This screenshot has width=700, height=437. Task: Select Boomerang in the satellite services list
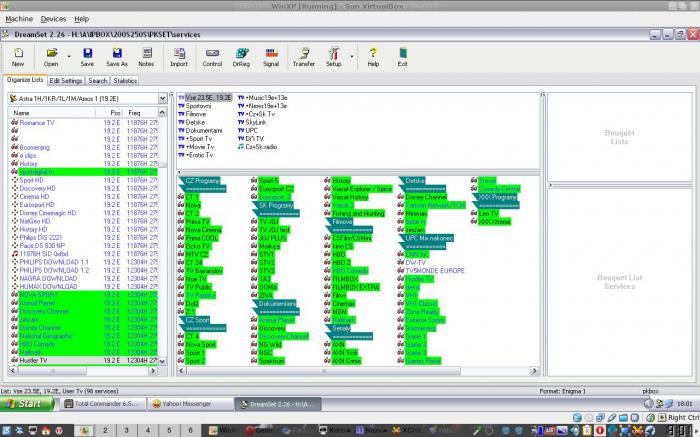84,147
